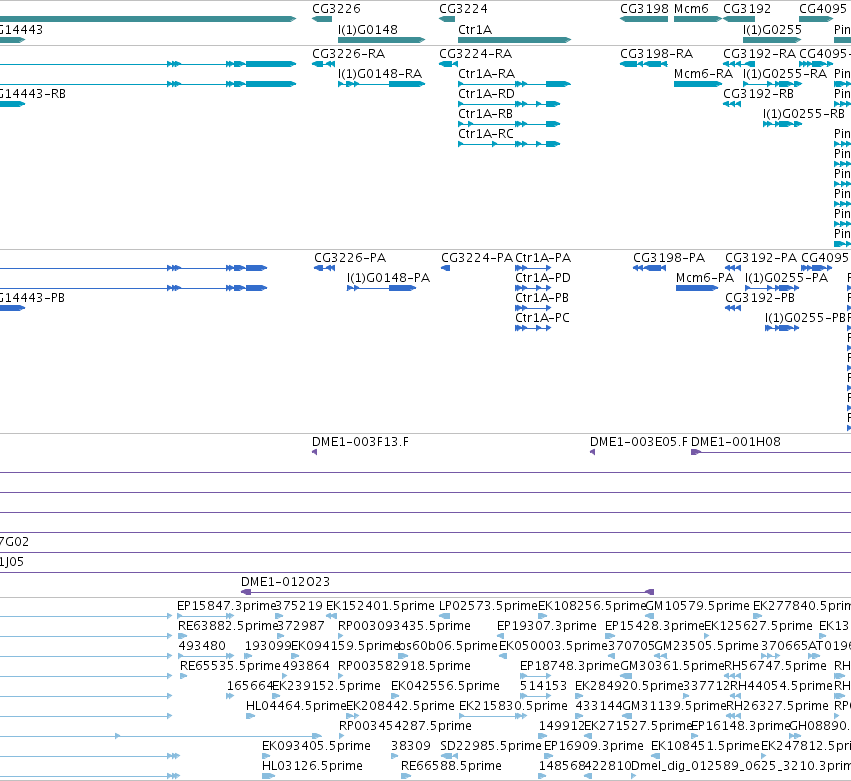
Task: Click EST EK239152.5prime
Action: (x=326, y=686)
